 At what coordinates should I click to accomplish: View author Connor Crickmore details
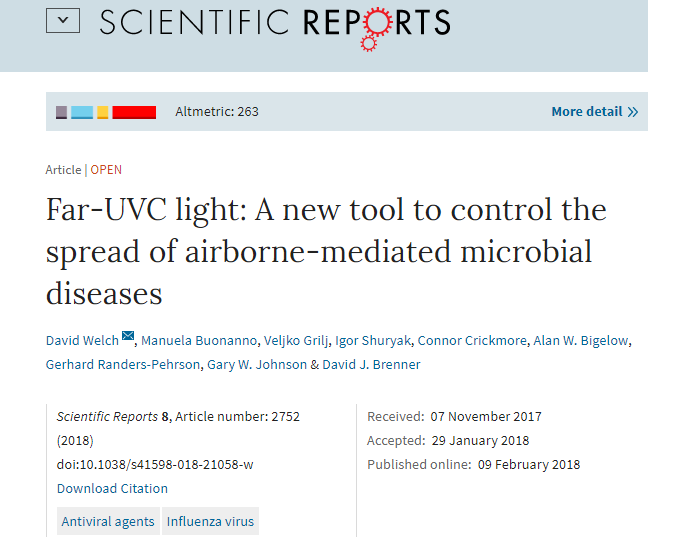[472, 340]
